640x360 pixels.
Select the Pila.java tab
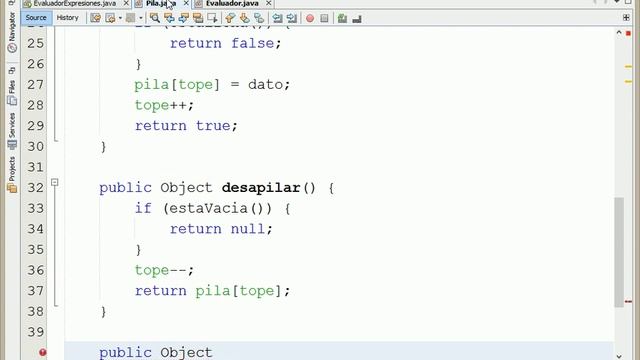[x=161, y=3]
